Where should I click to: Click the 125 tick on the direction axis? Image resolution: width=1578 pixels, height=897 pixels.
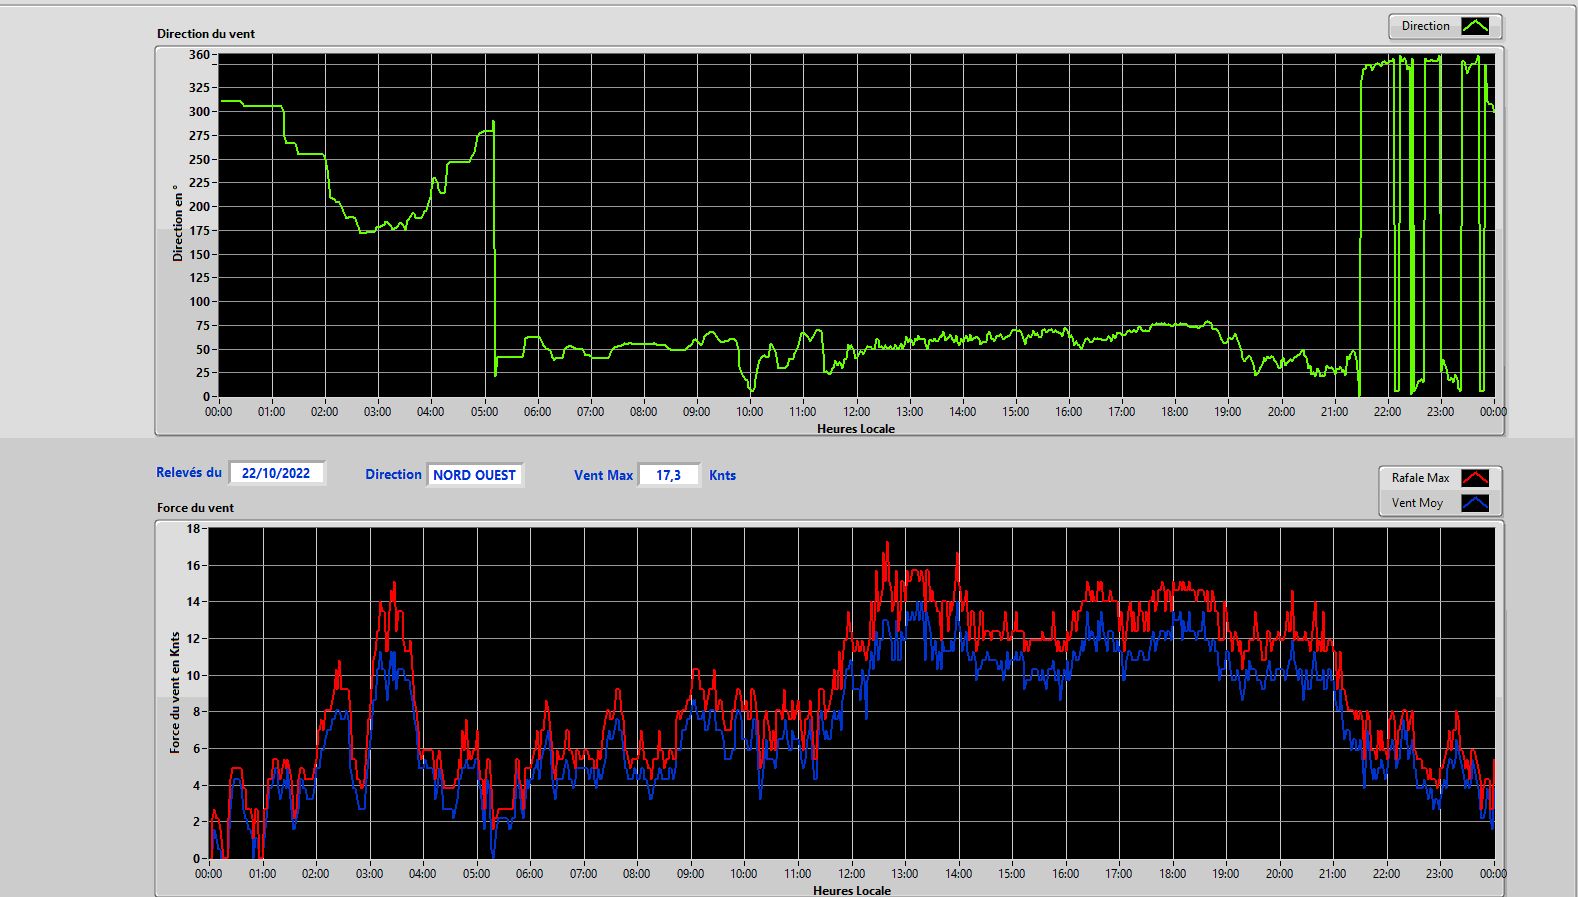tap(199, 278)
